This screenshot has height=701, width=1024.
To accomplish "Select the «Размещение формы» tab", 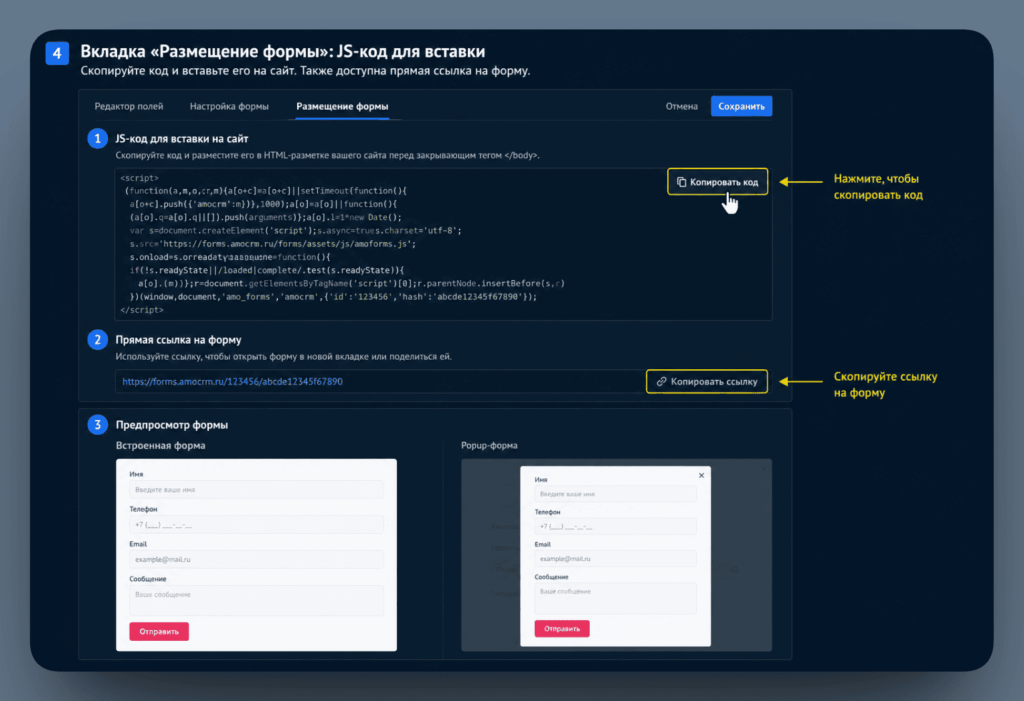I will tap(342, 106).
